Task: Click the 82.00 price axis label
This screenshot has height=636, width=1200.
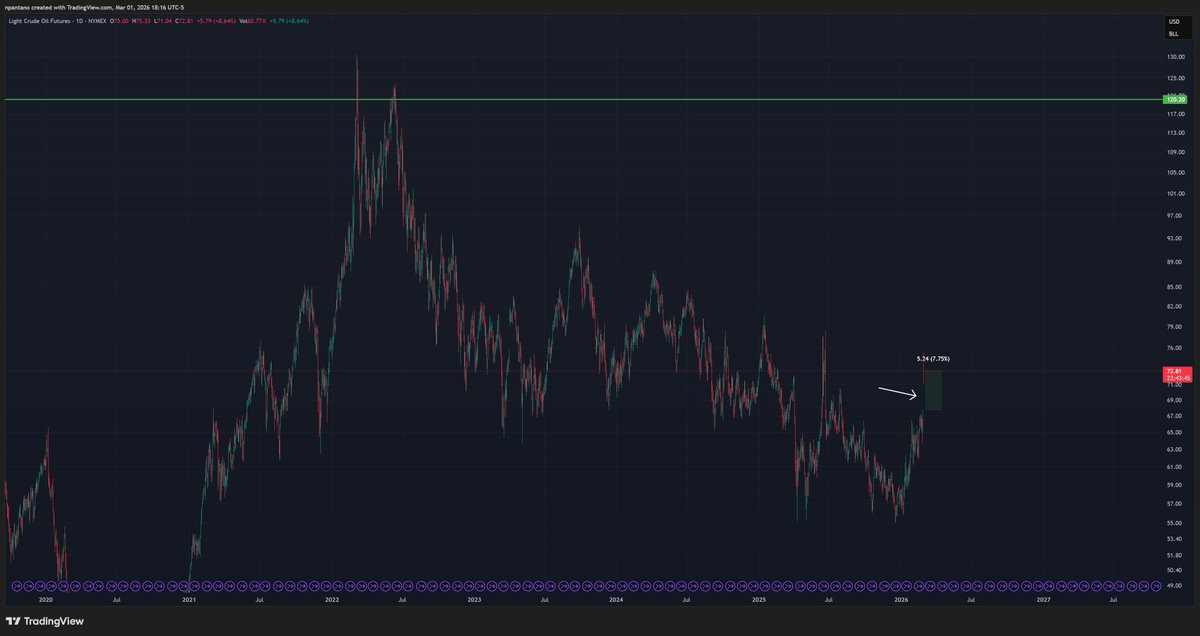Action: coord(1174,307)
